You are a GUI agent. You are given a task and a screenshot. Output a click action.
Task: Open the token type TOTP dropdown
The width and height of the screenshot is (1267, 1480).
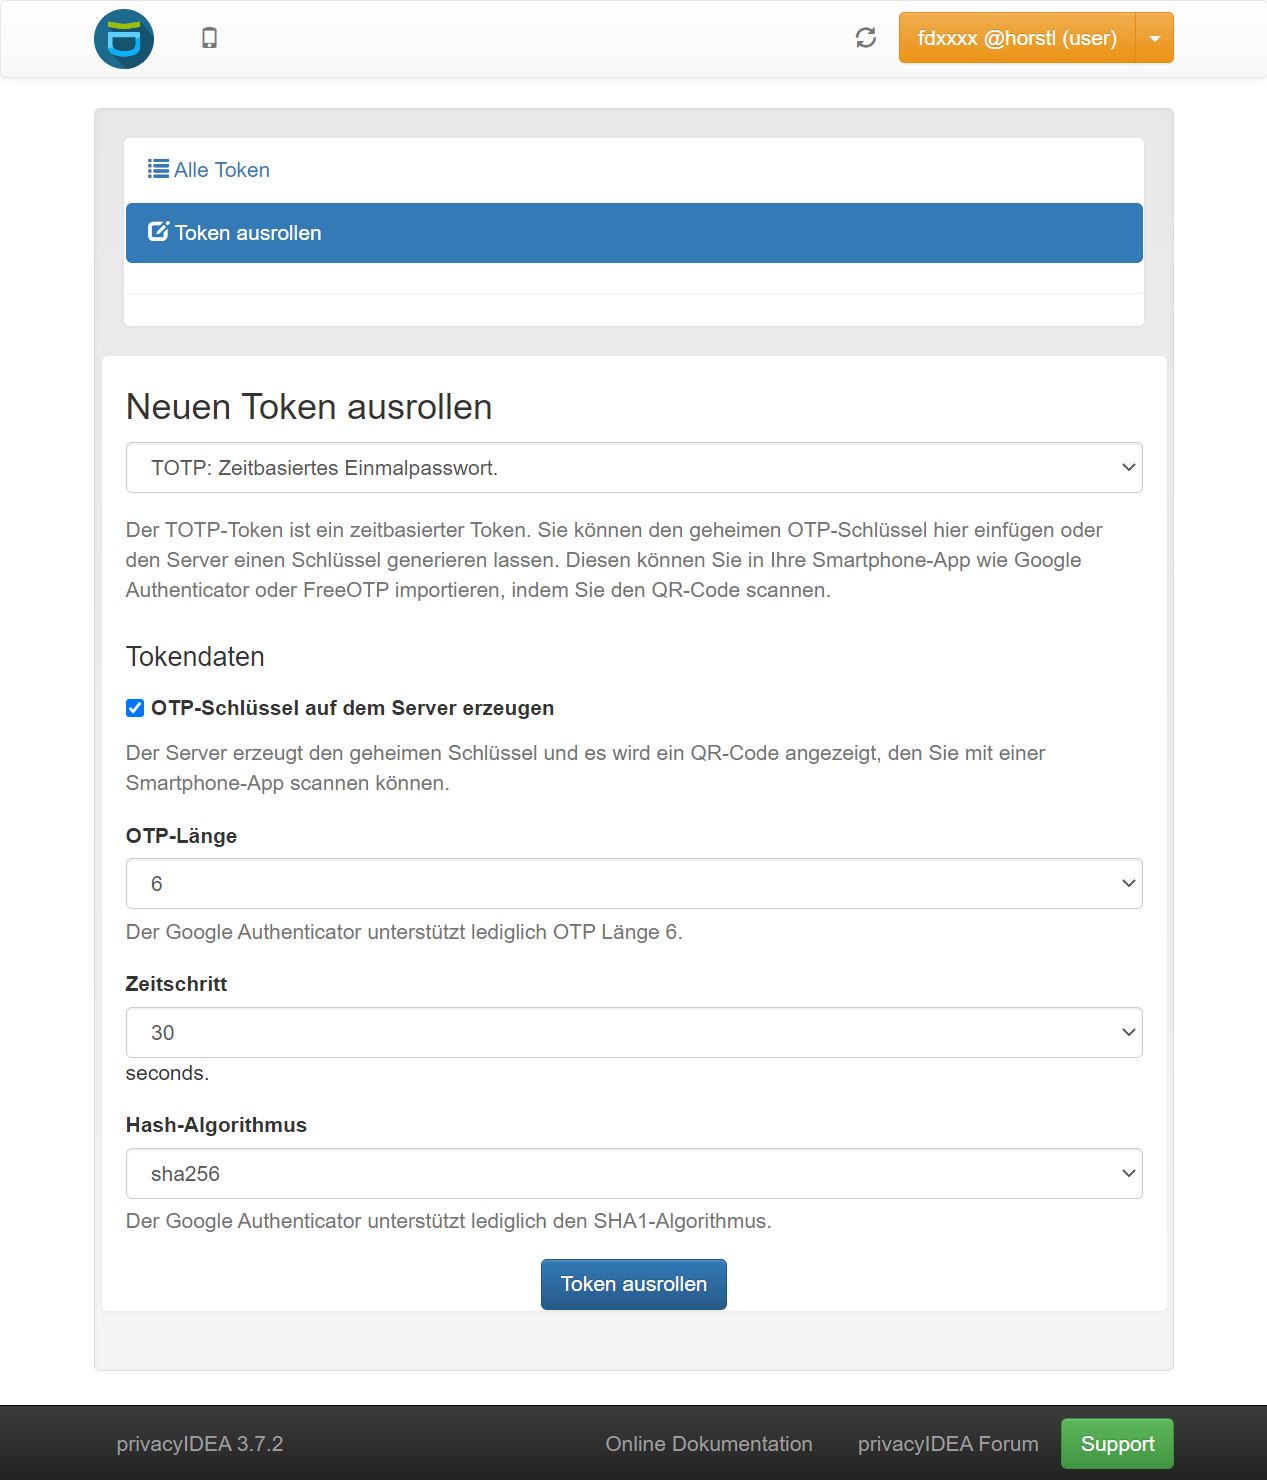(x=633, y=468)
